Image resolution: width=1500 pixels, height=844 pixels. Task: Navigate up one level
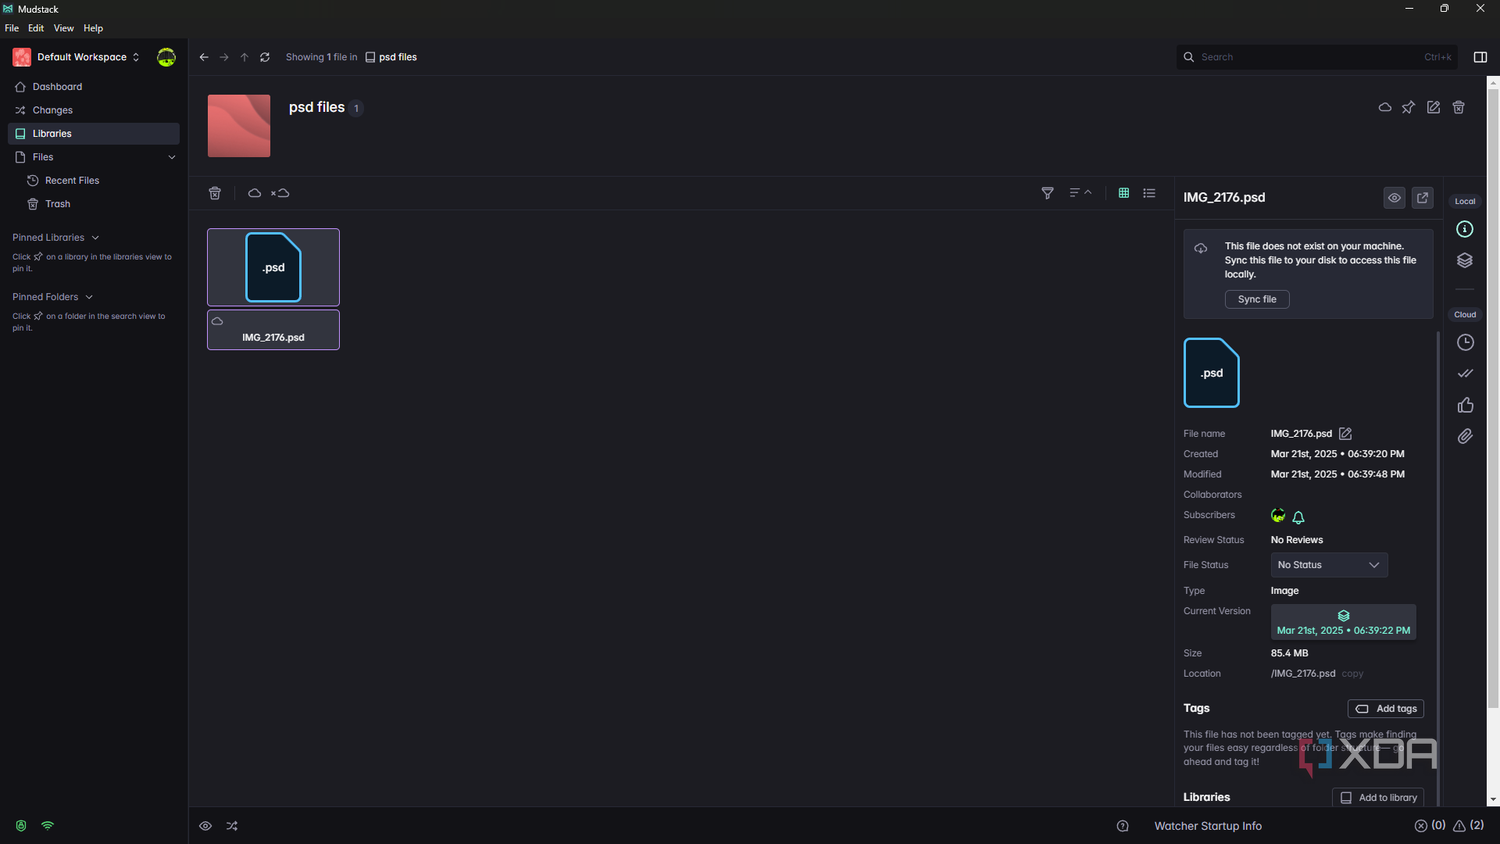(244, 57)
